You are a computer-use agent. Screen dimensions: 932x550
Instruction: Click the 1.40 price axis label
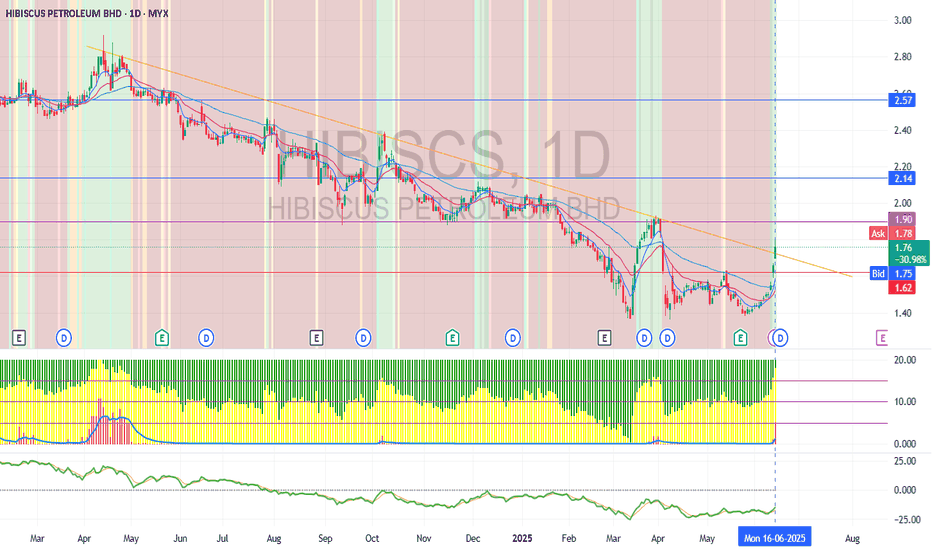tap(902, 313)
